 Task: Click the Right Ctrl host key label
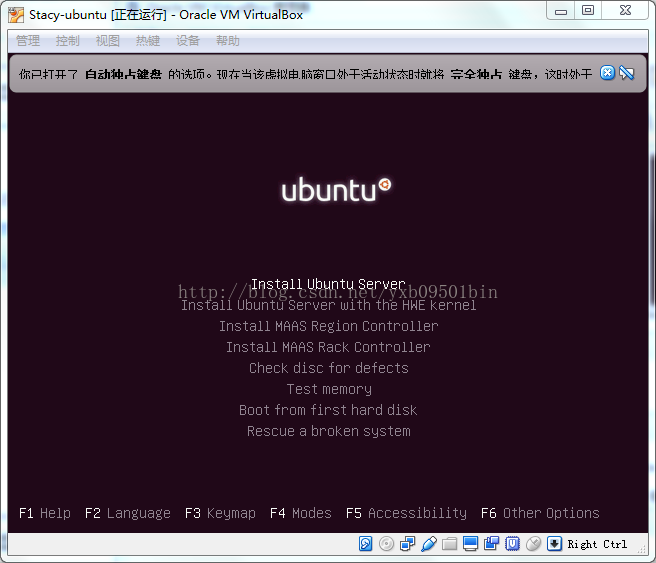click(597, 544)
